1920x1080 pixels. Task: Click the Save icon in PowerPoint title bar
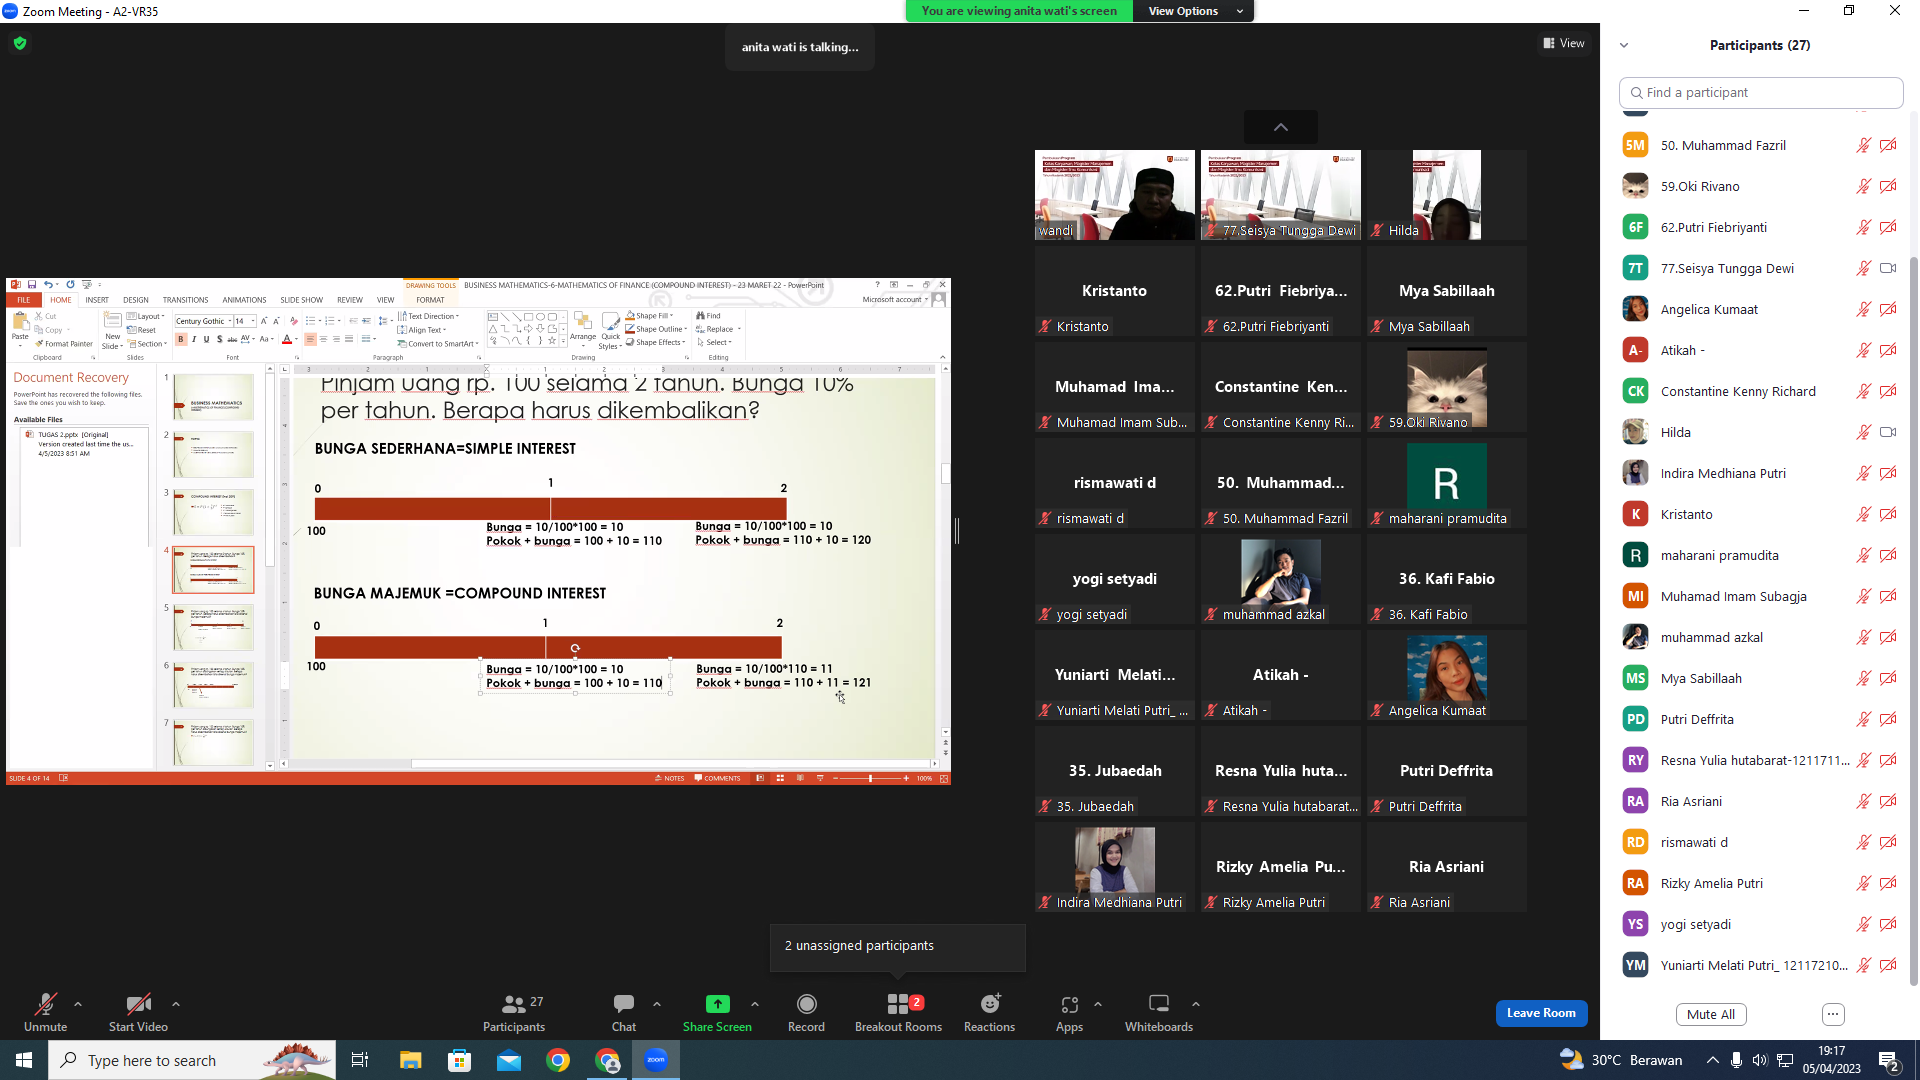pos(32,285)
